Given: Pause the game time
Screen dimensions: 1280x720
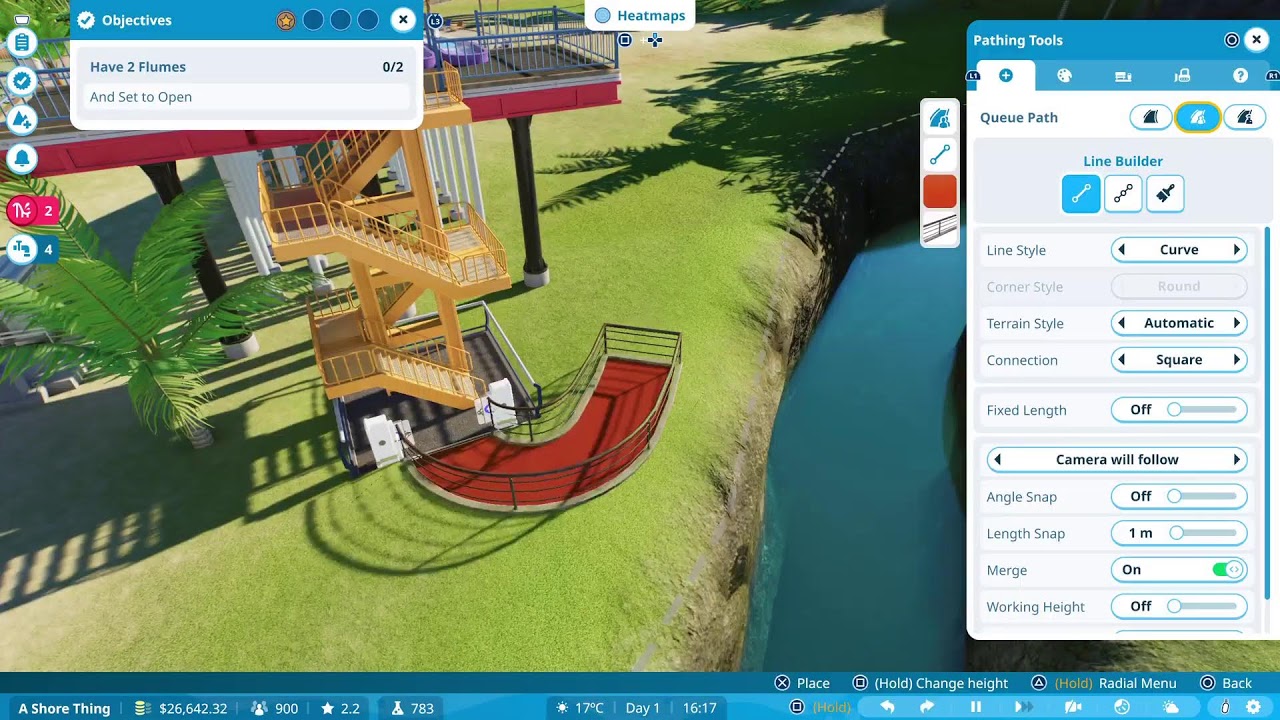Looking at the screenshot, I should tap(976, 707).
